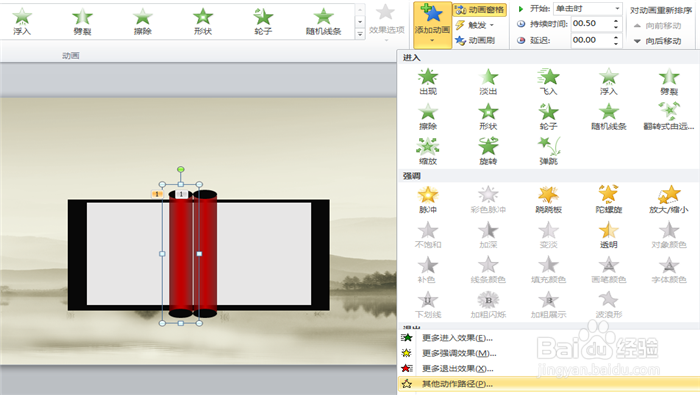Choose the 飞入 entrance effect
700x395 pixels.
click(x=548, y=81)
